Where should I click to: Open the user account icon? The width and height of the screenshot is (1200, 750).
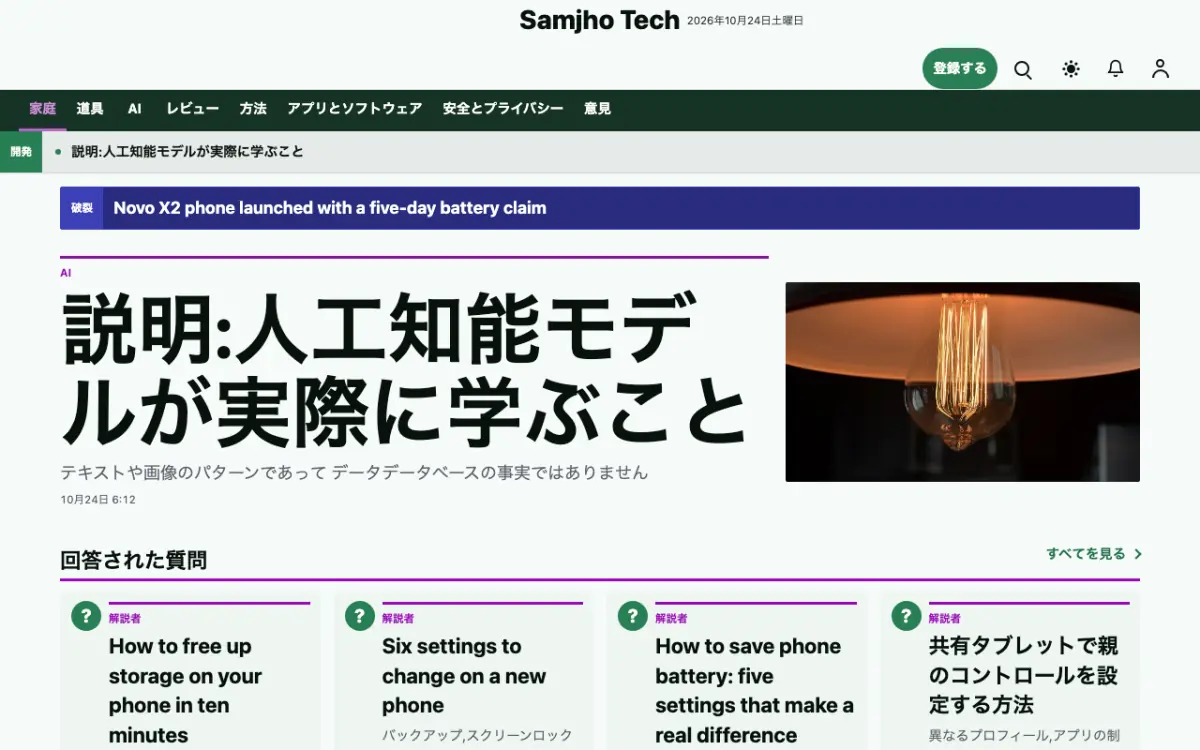pos(1160,69)
